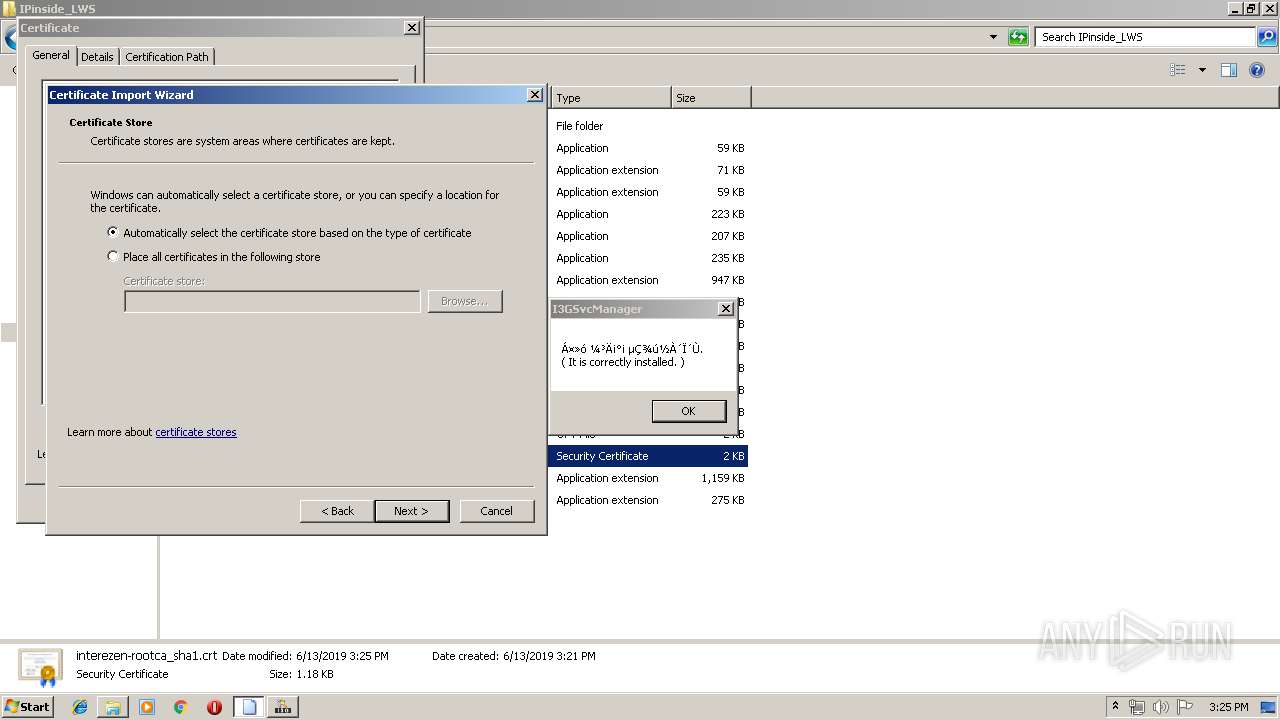The image size is (1280, 720).
Task: Select the 71 KB Application extension row
Action: click(x=650, y=170)
